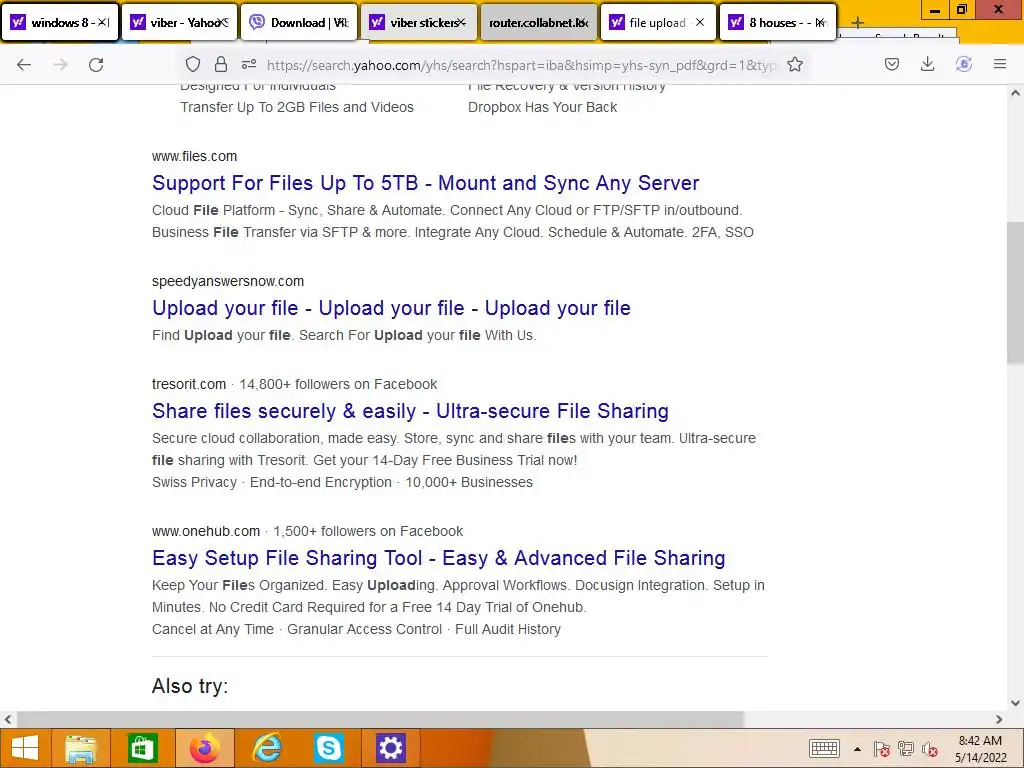The width and height of the screenshot is (1024, 768).
Task: Open the Firefox downloads panel
Action: point(927,64)
